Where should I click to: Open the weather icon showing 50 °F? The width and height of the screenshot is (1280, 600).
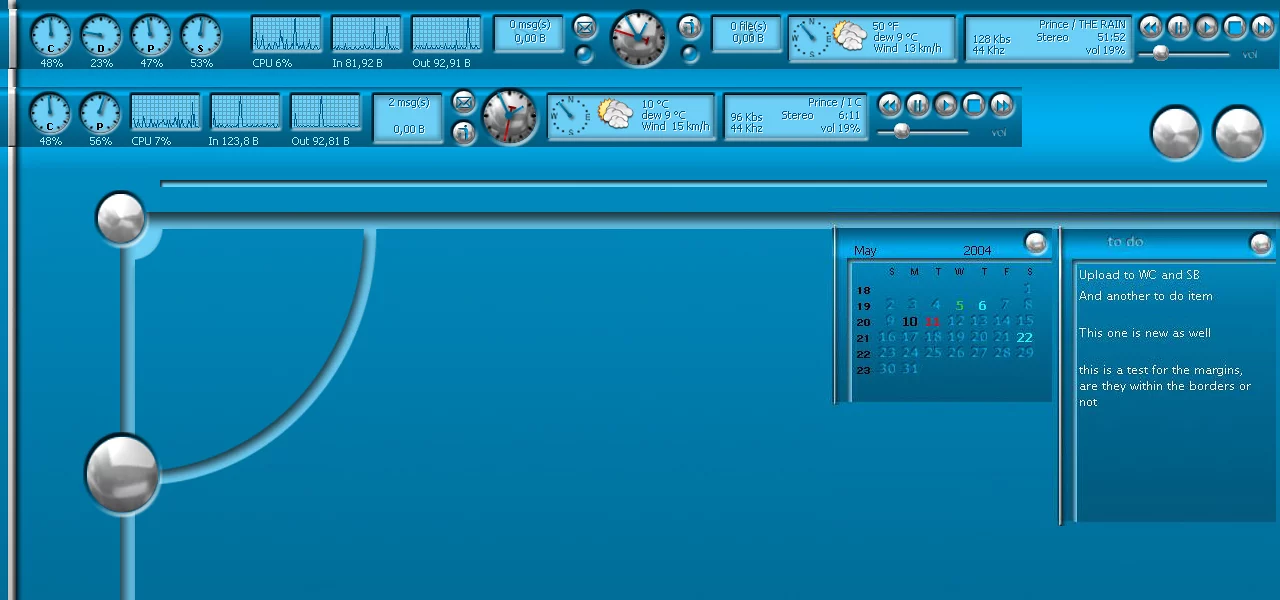[x=850, y=37]
